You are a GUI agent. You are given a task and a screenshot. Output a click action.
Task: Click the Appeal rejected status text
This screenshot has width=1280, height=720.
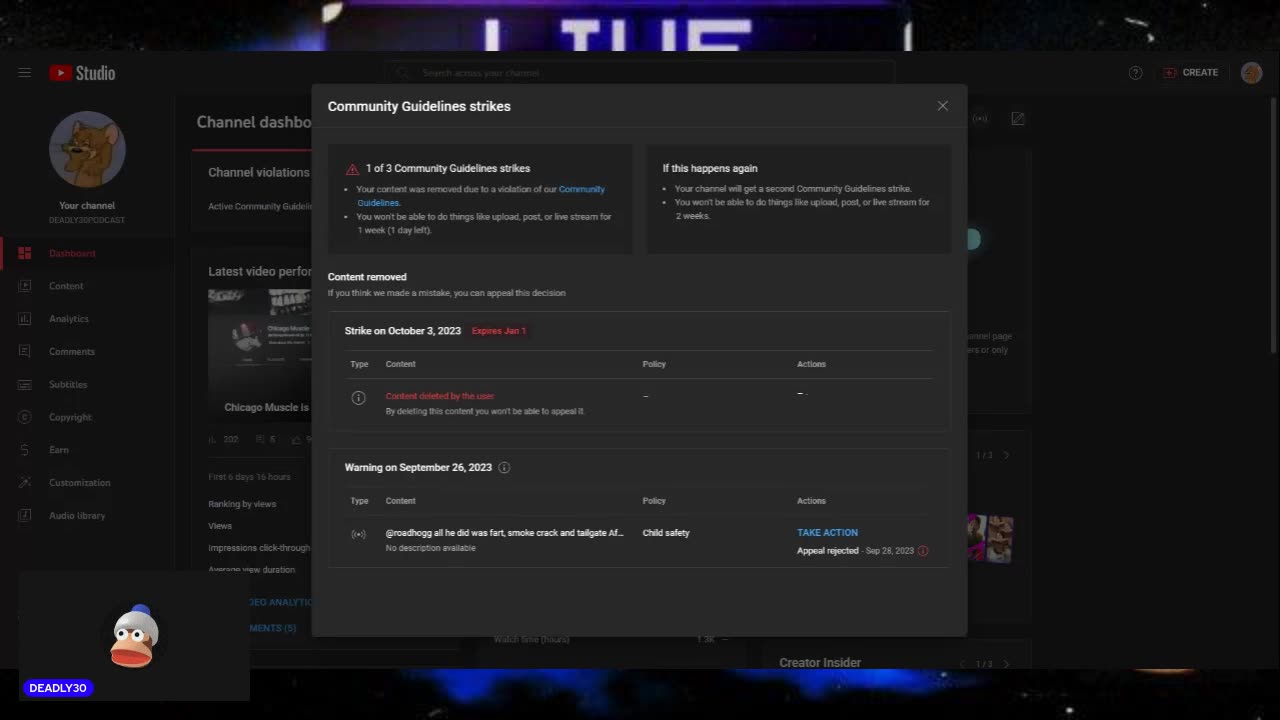click(828, 551)
